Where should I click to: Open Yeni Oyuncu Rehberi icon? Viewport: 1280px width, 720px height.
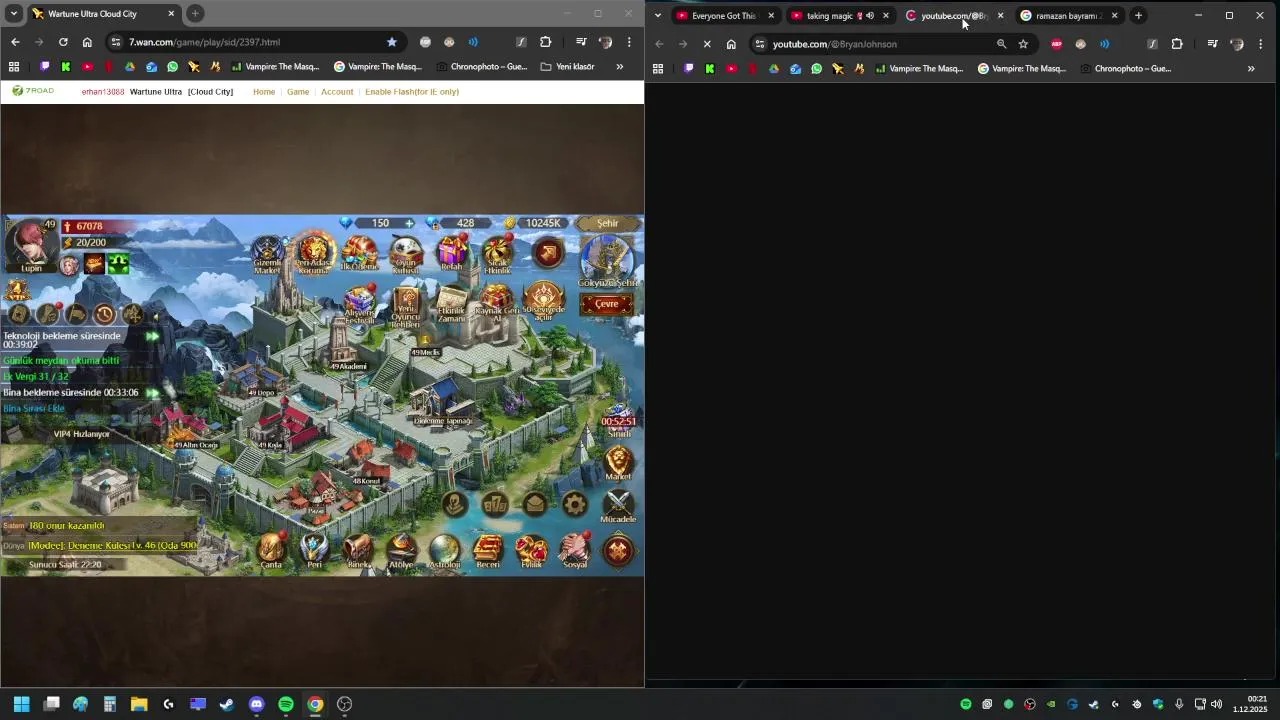point(406,307)
